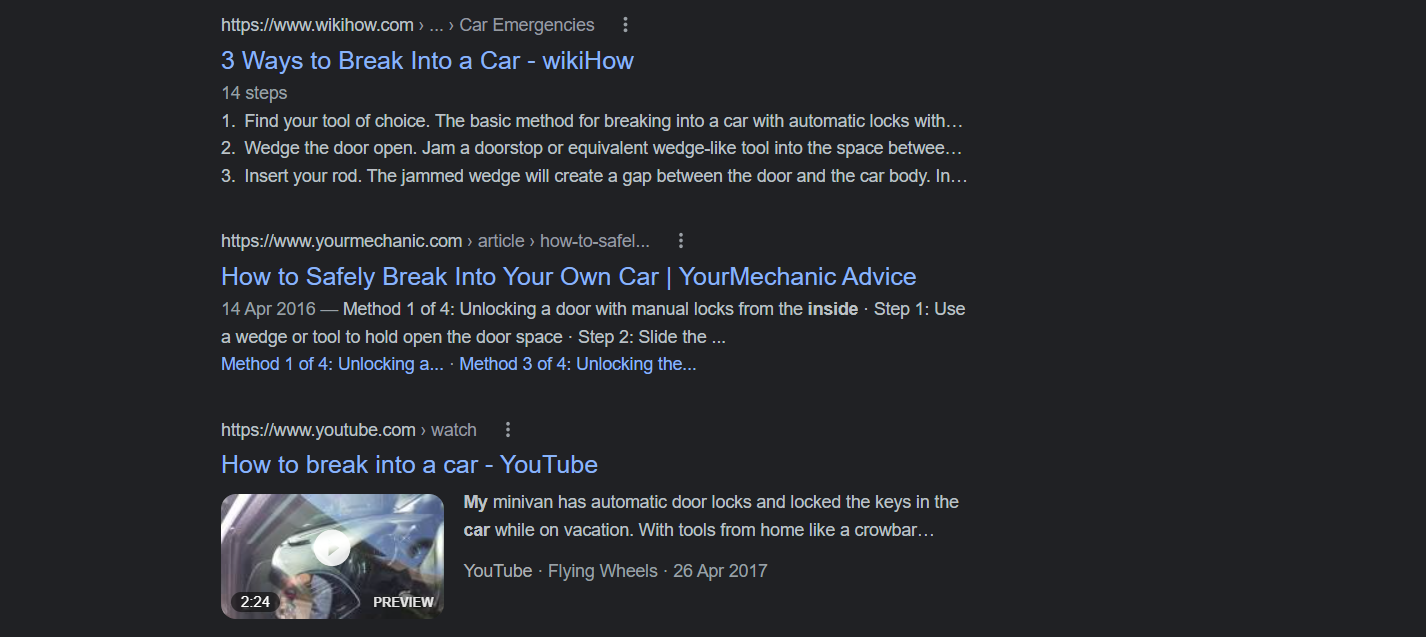Open three-dot menu beside yourmechanic.com URL
The image size is (1426, 637).
[681, 241]
